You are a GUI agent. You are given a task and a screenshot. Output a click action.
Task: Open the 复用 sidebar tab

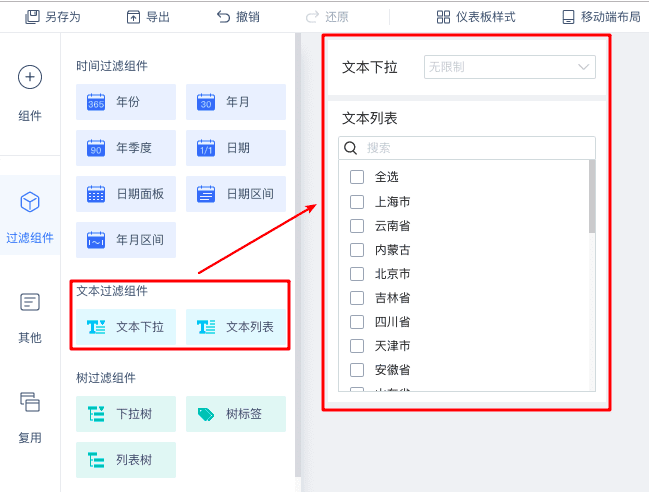(30, 418)
